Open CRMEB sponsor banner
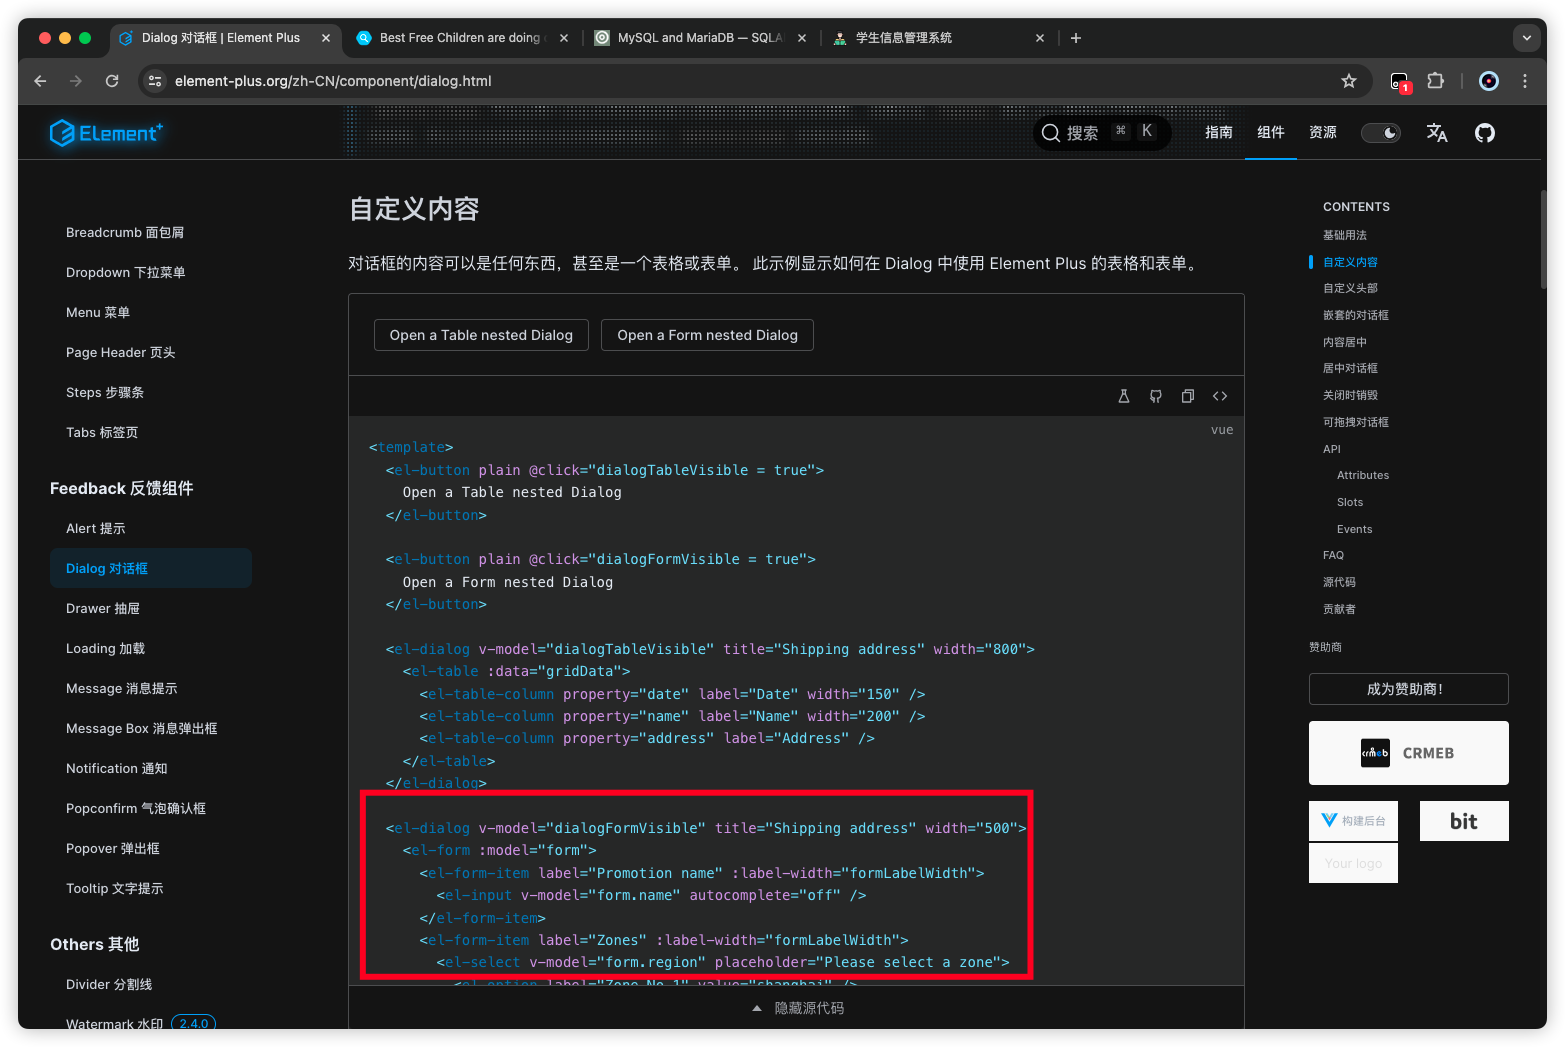The height and width of the screenshot is (1047, 1565). 1408,753
